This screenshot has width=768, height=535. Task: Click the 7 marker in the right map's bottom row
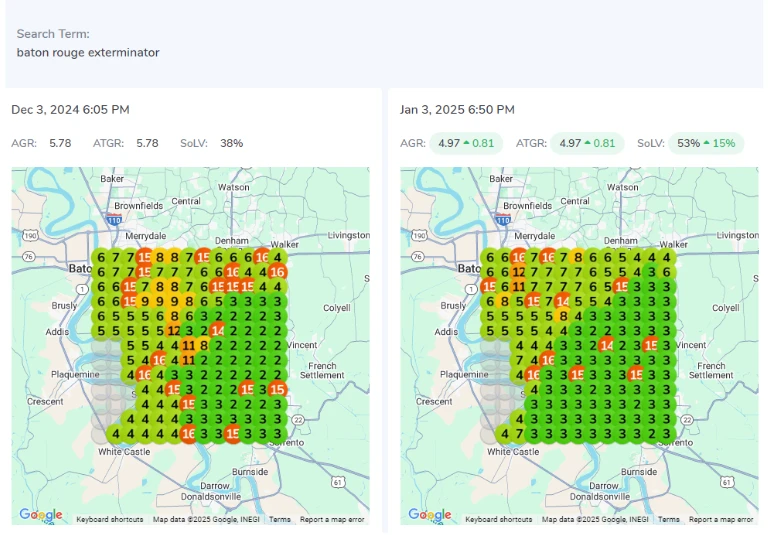519,433
